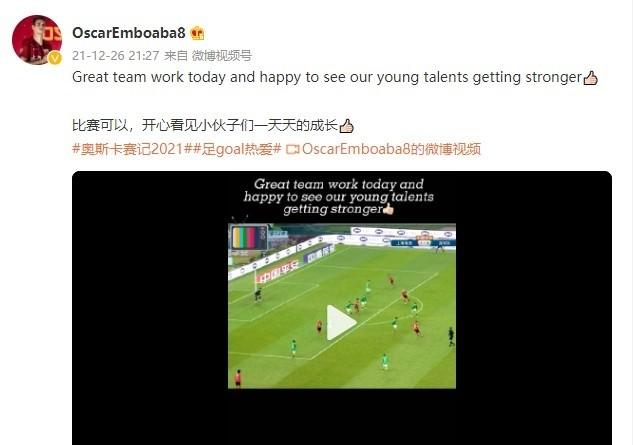The image size is (633, 445).
Task: Click the thumbs-up emoji in the video caption
Action: (388, 209)
